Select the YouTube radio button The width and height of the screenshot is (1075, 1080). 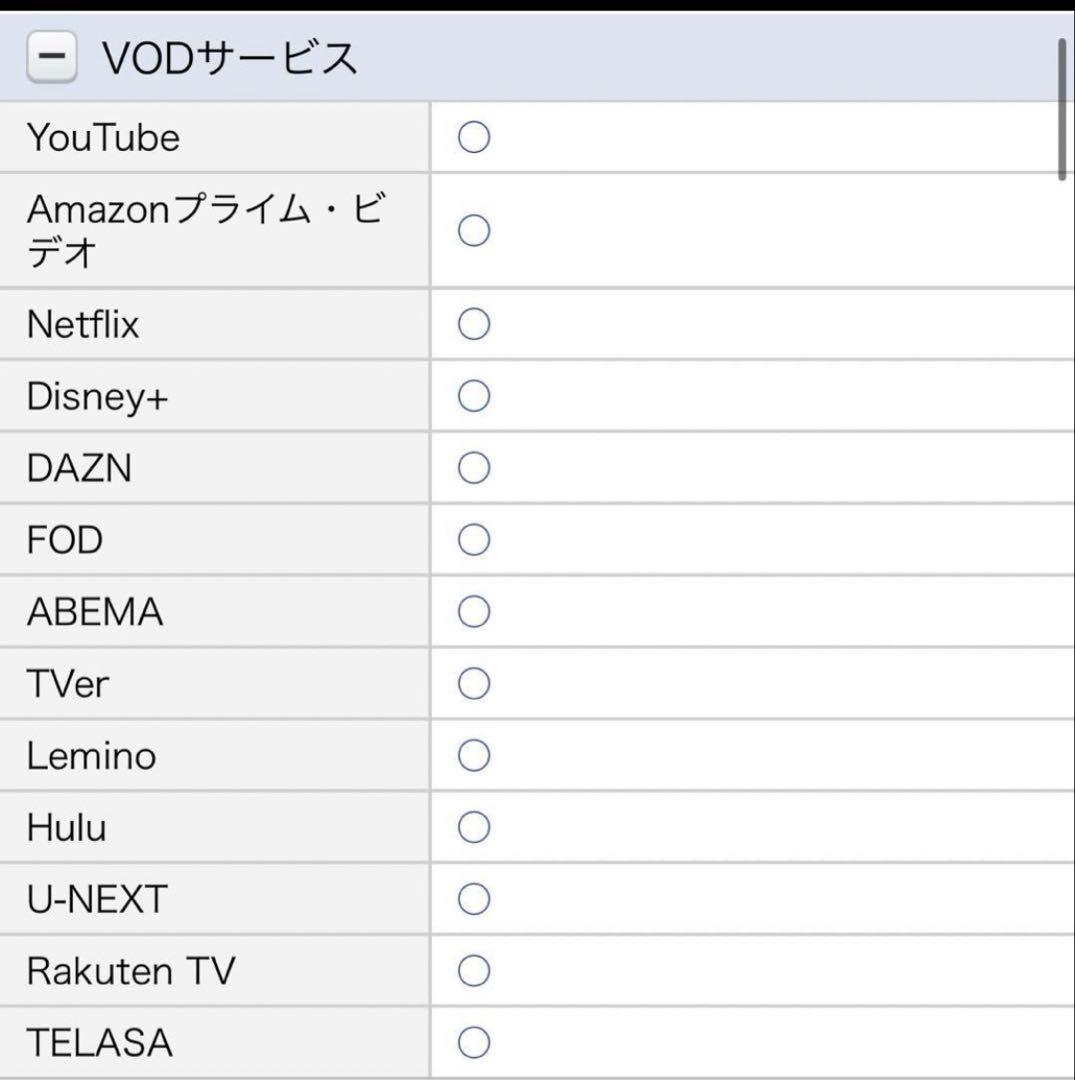(471, 138)
